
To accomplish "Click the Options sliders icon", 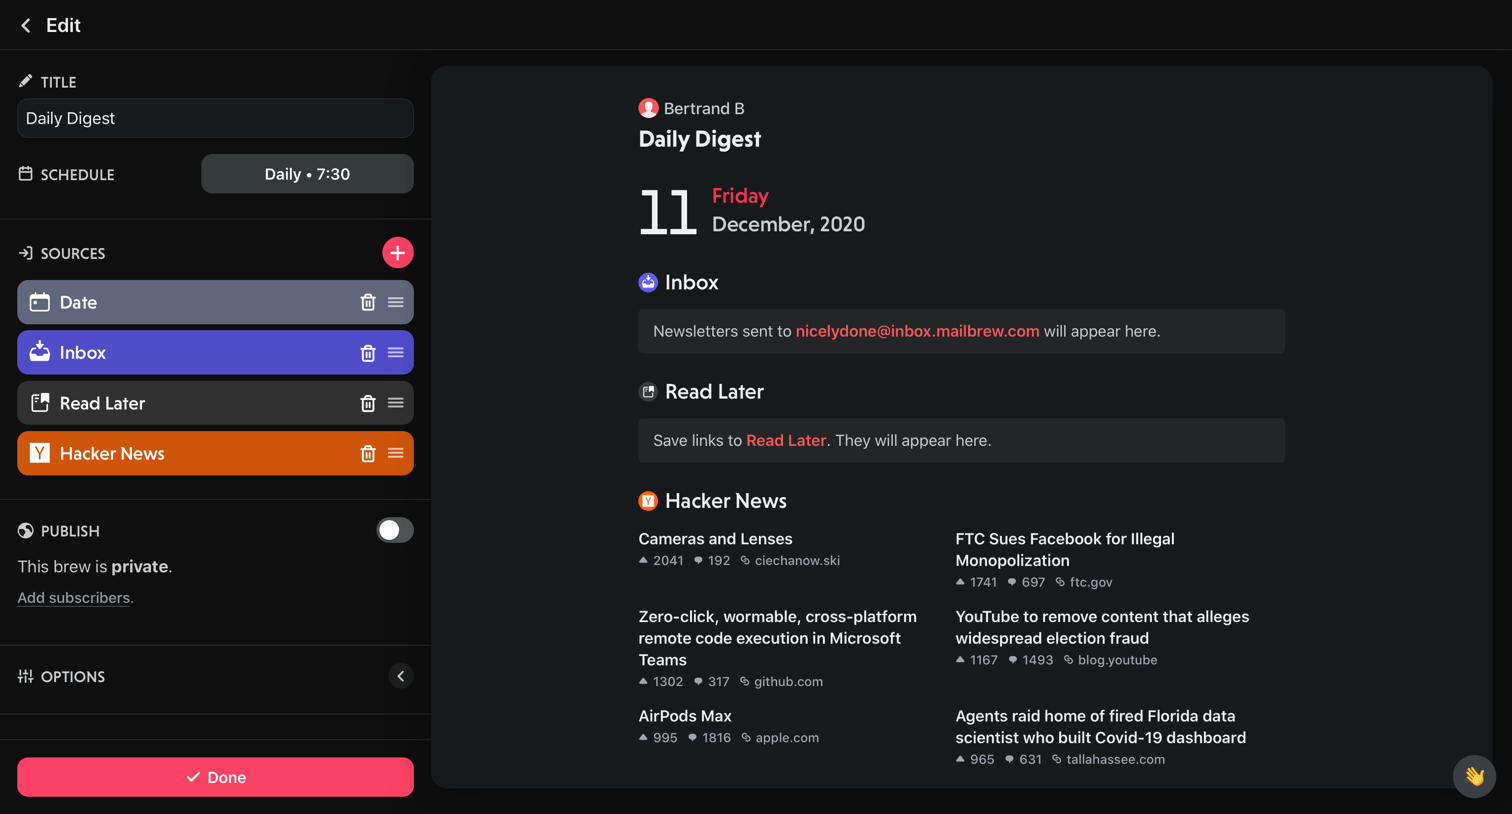I will click(25, 677).
